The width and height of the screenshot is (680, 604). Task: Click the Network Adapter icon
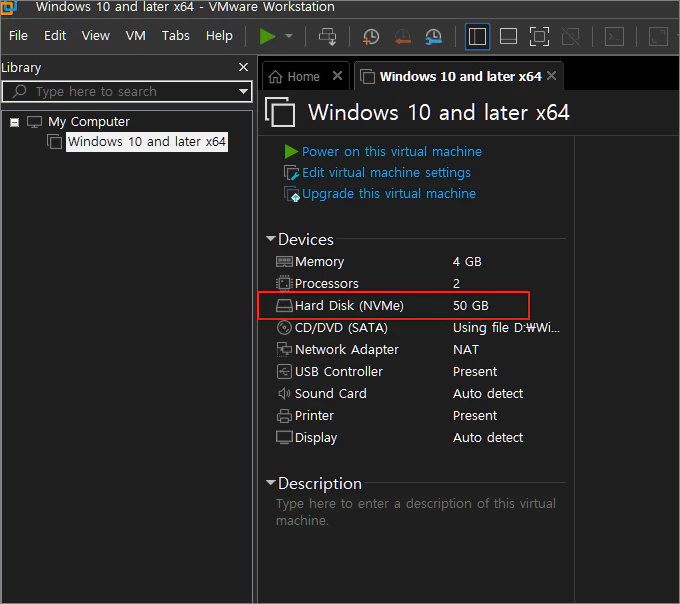click(x=284, y=349)
